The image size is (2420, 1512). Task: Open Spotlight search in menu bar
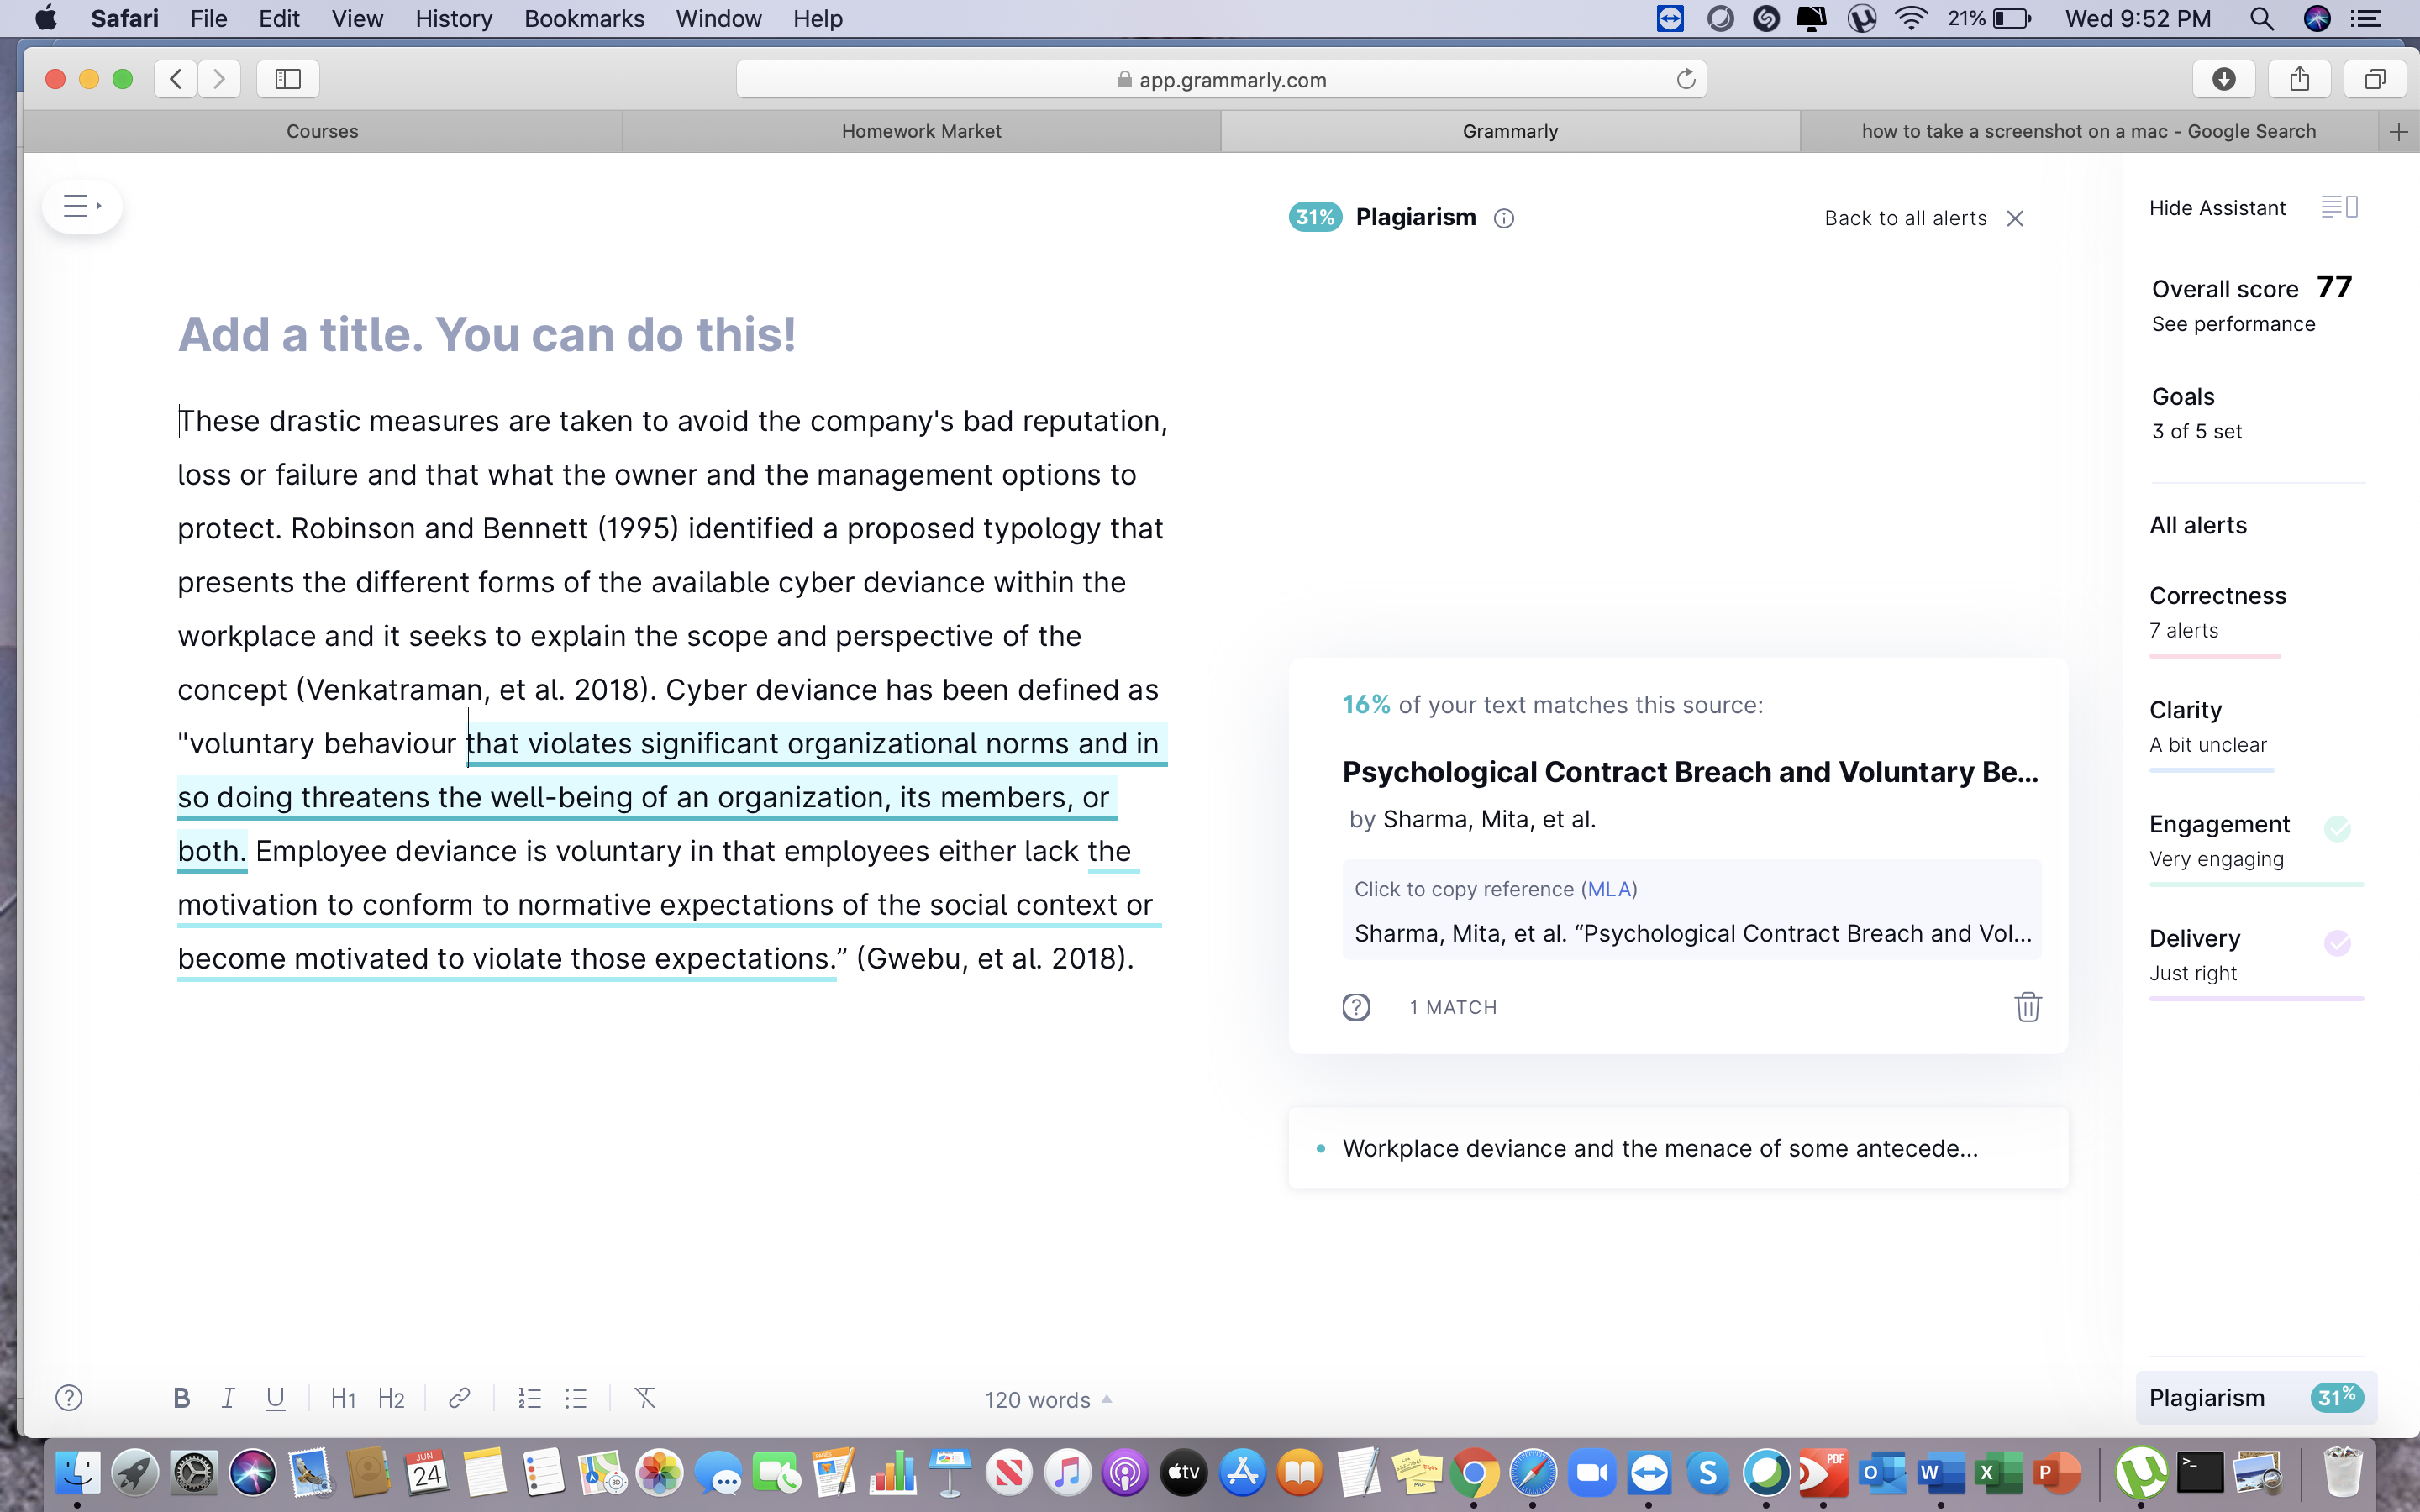pos(2262,19)
